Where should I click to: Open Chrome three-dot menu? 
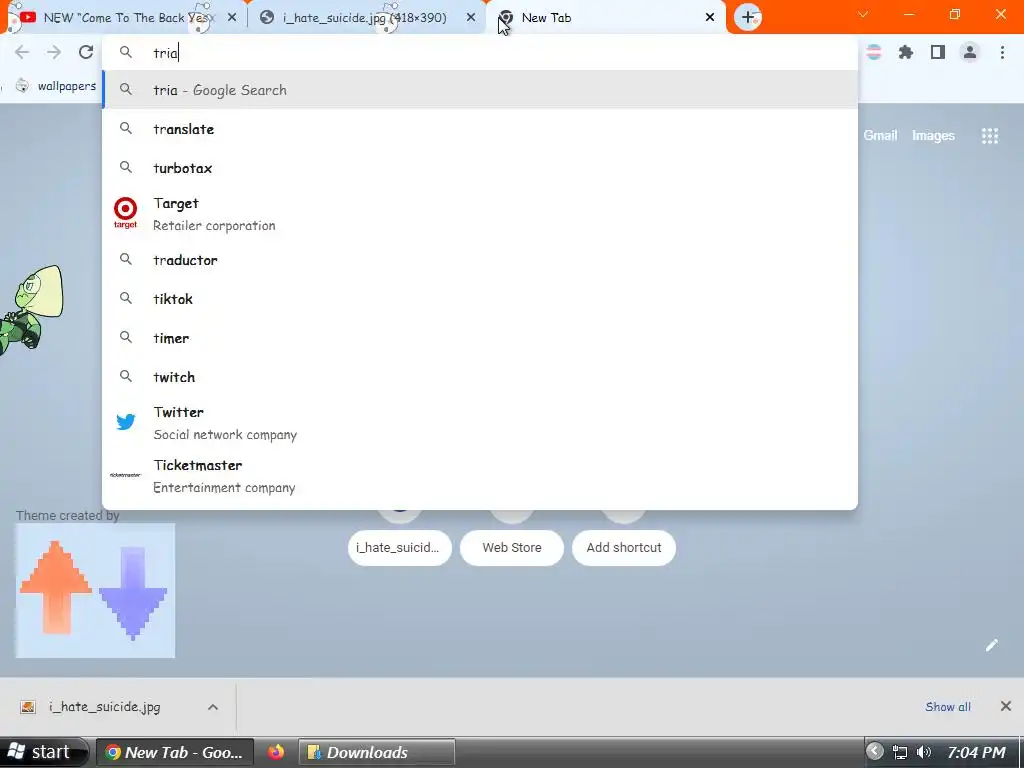coord(1002,52)
